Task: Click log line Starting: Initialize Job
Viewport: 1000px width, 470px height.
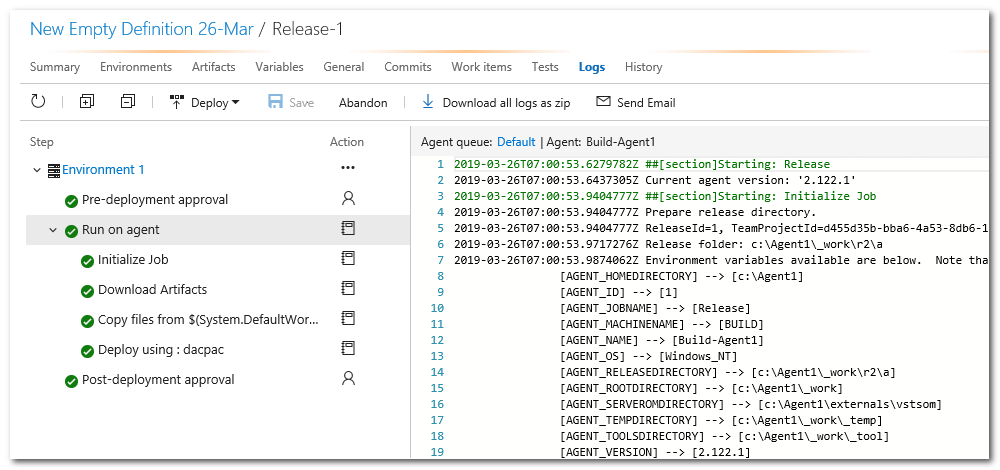Action: [x=665, y=196]
